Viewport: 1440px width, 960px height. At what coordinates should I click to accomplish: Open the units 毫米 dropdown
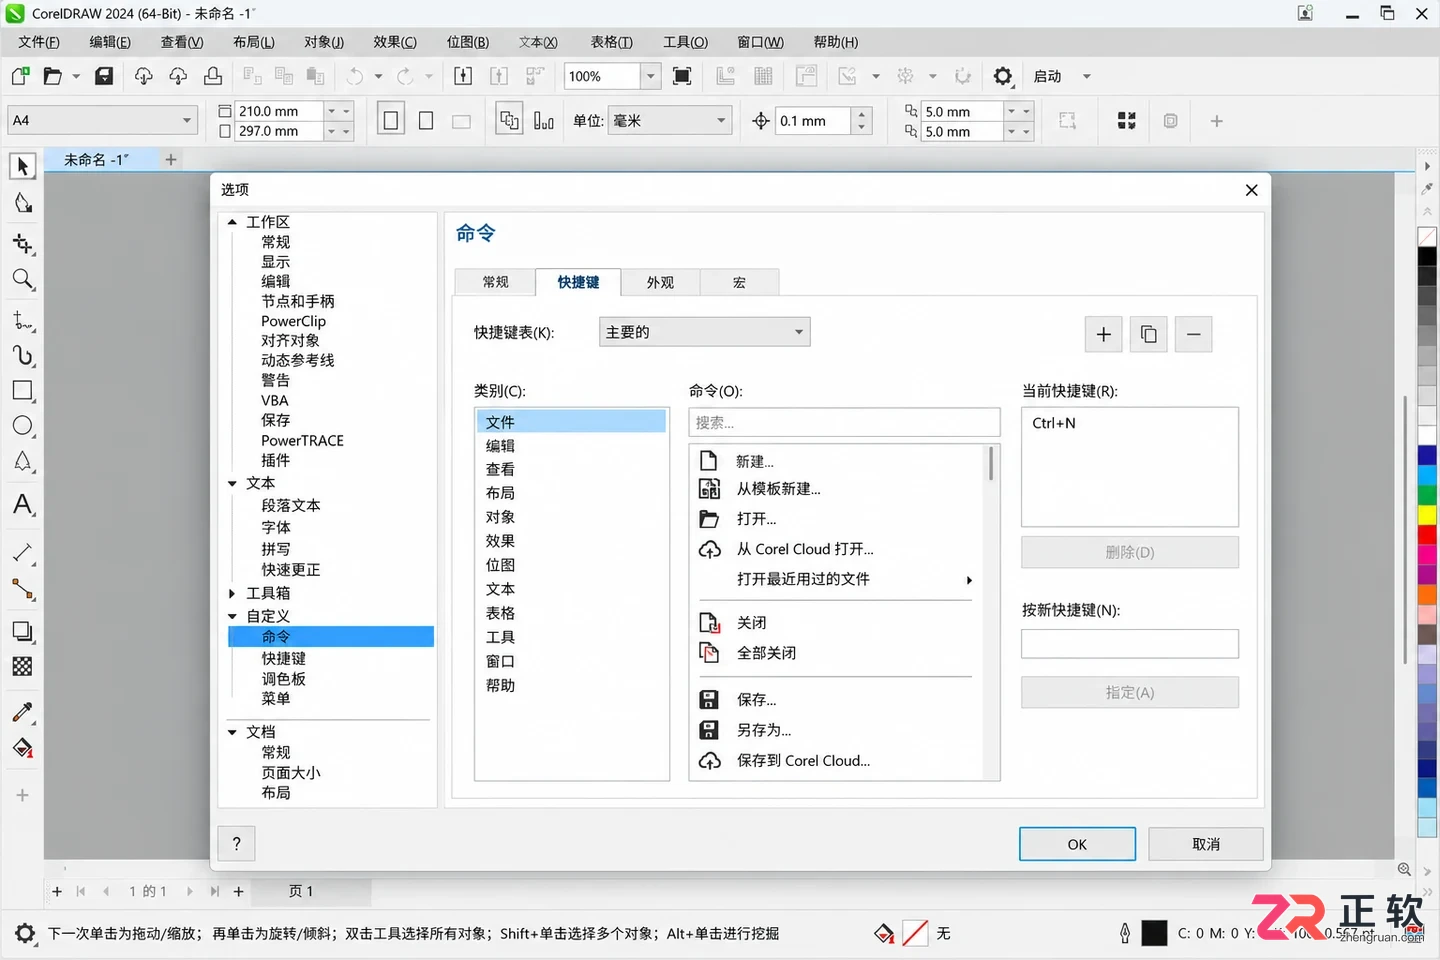[670, 121]
